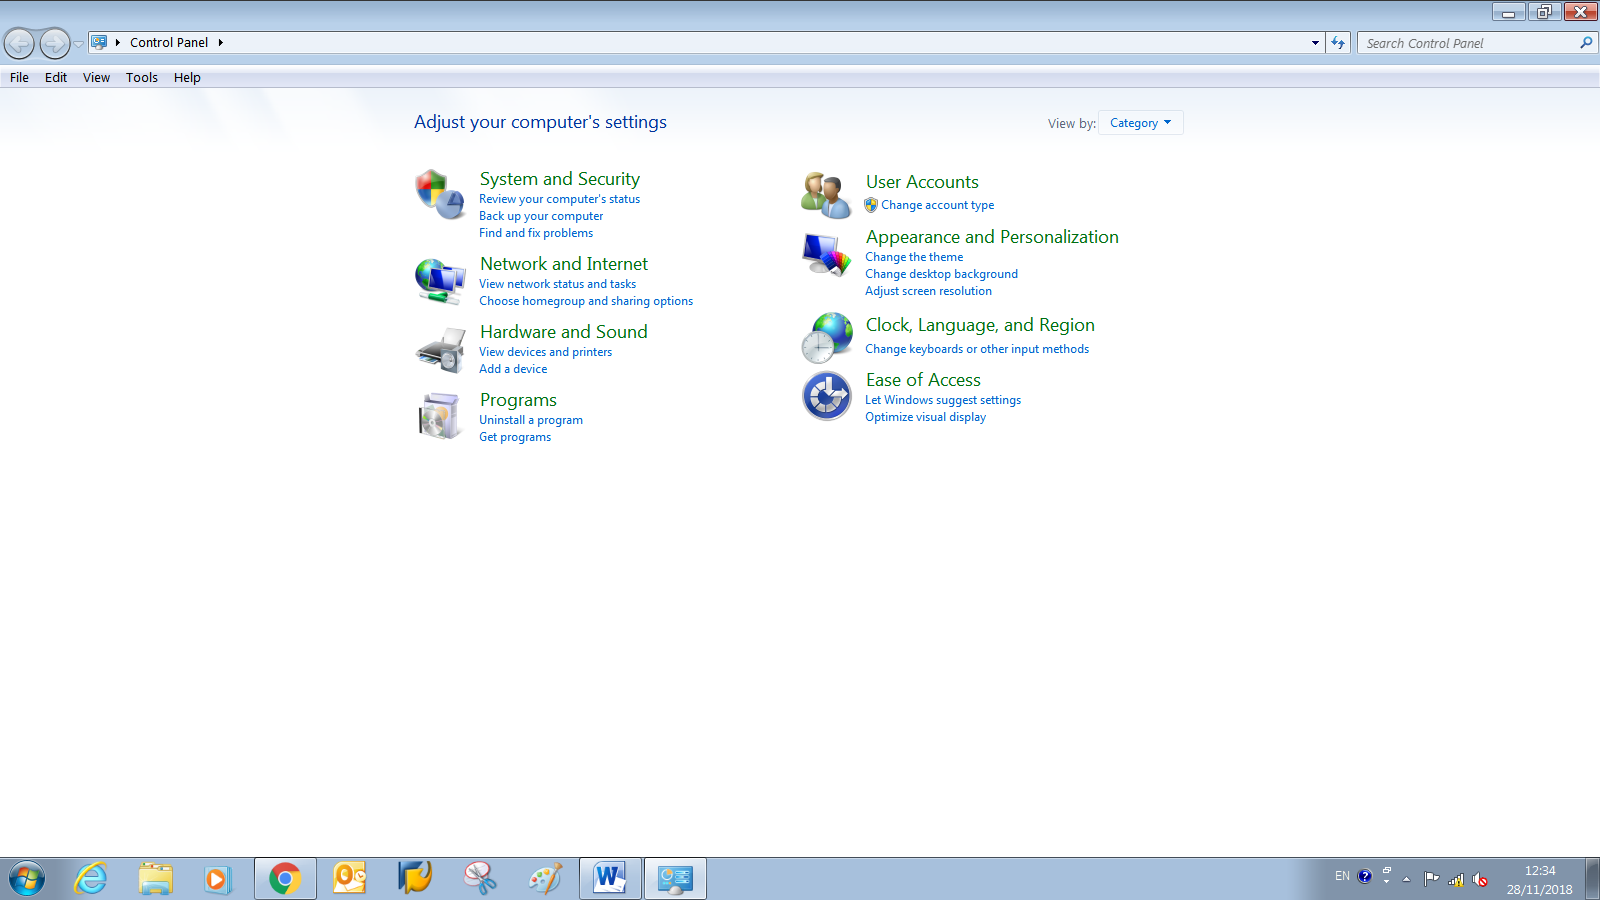
Task: Open the Ease of Access icon
Action: tap(826, 396)
